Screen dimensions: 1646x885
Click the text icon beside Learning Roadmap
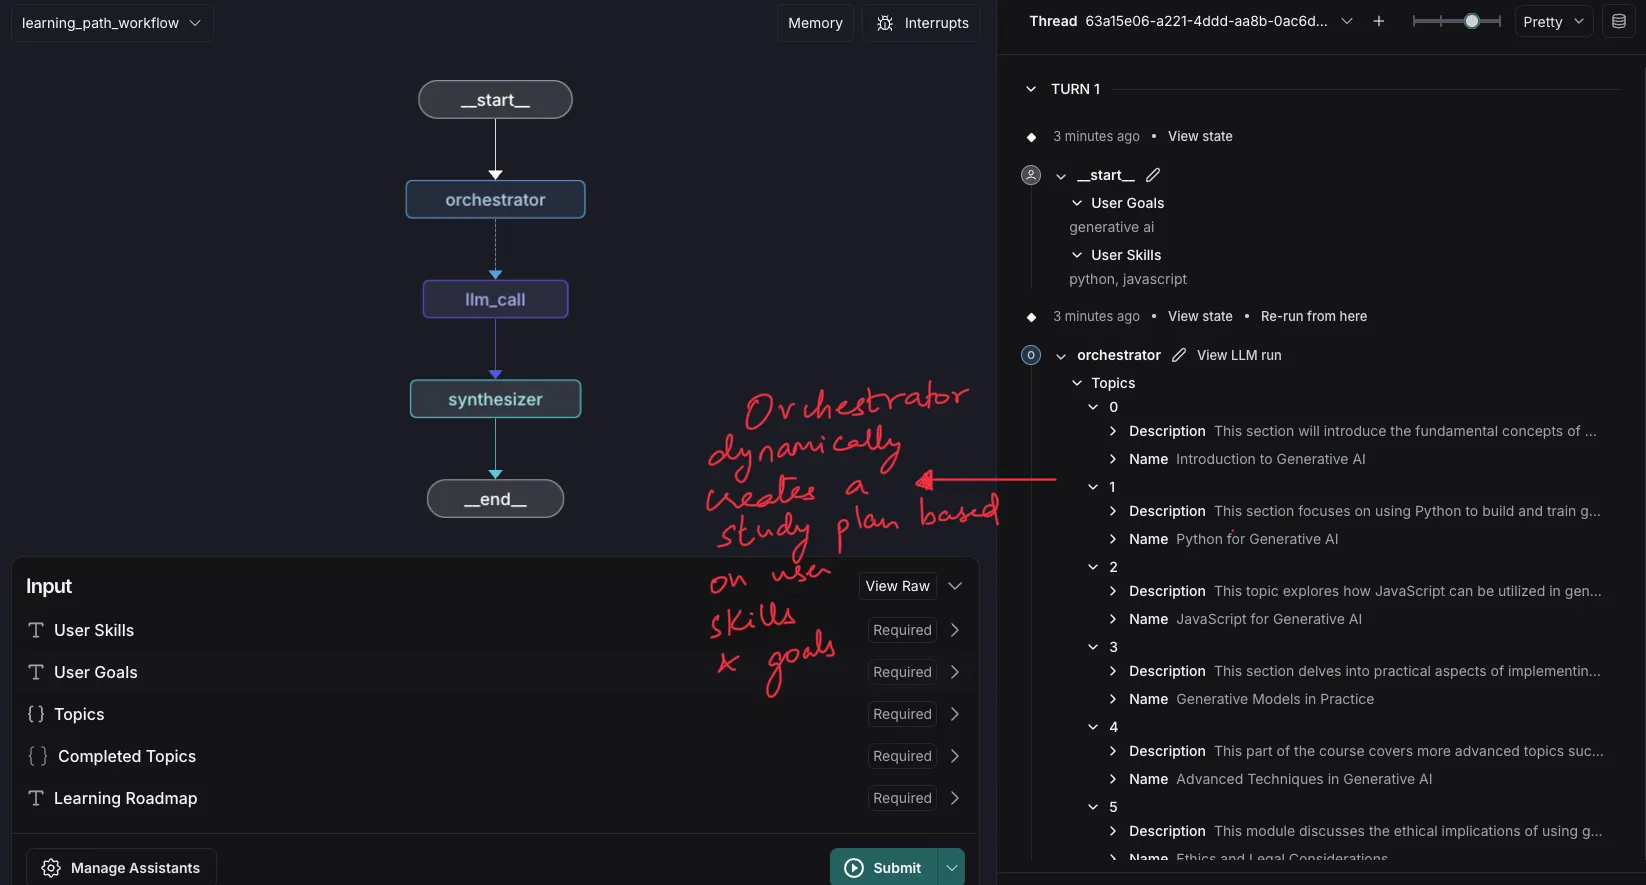(x=36, y=798)
